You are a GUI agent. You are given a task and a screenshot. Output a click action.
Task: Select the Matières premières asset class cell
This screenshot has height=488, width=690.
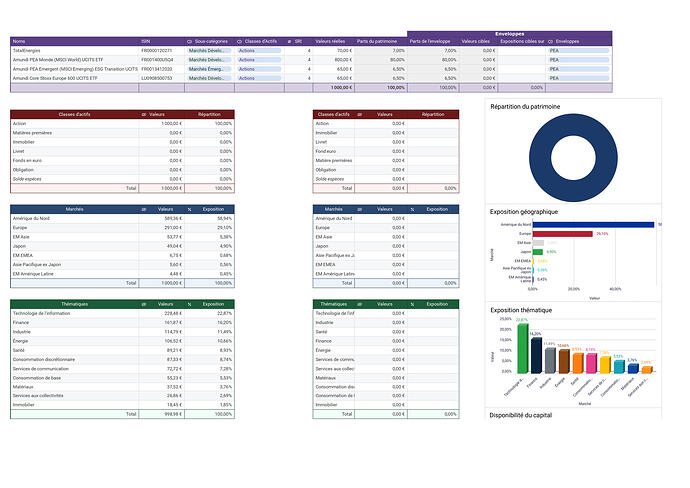click(74, 133)
